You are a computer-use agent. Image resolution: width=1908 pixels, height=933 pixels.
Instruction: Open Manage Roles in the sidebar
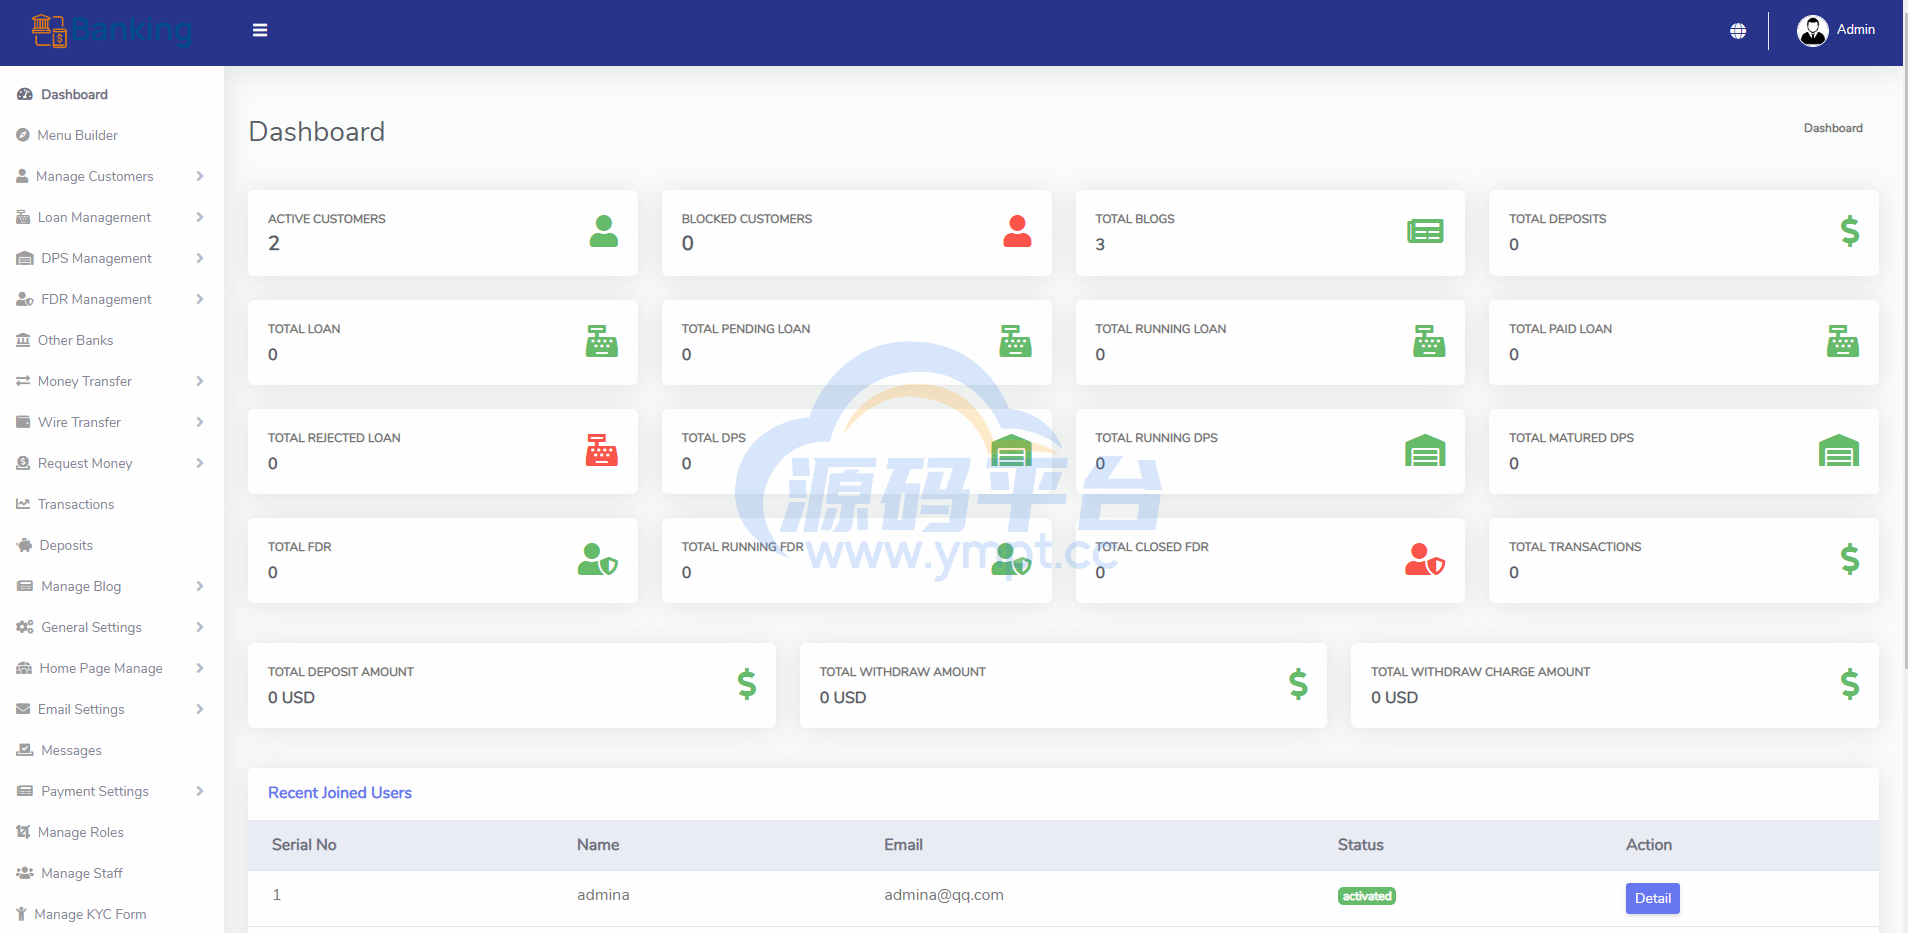111,832
